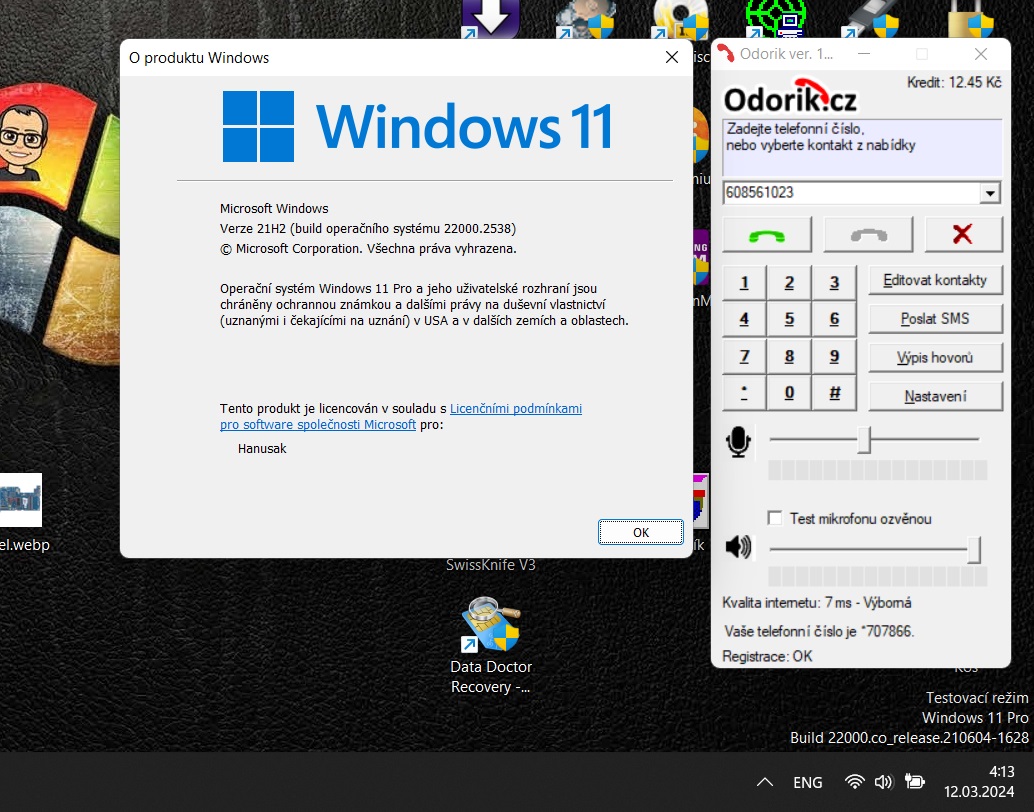This screenshot has height=812, width=1034.
Task: Click Poslat SMS button
Action: tap(935, 319)
